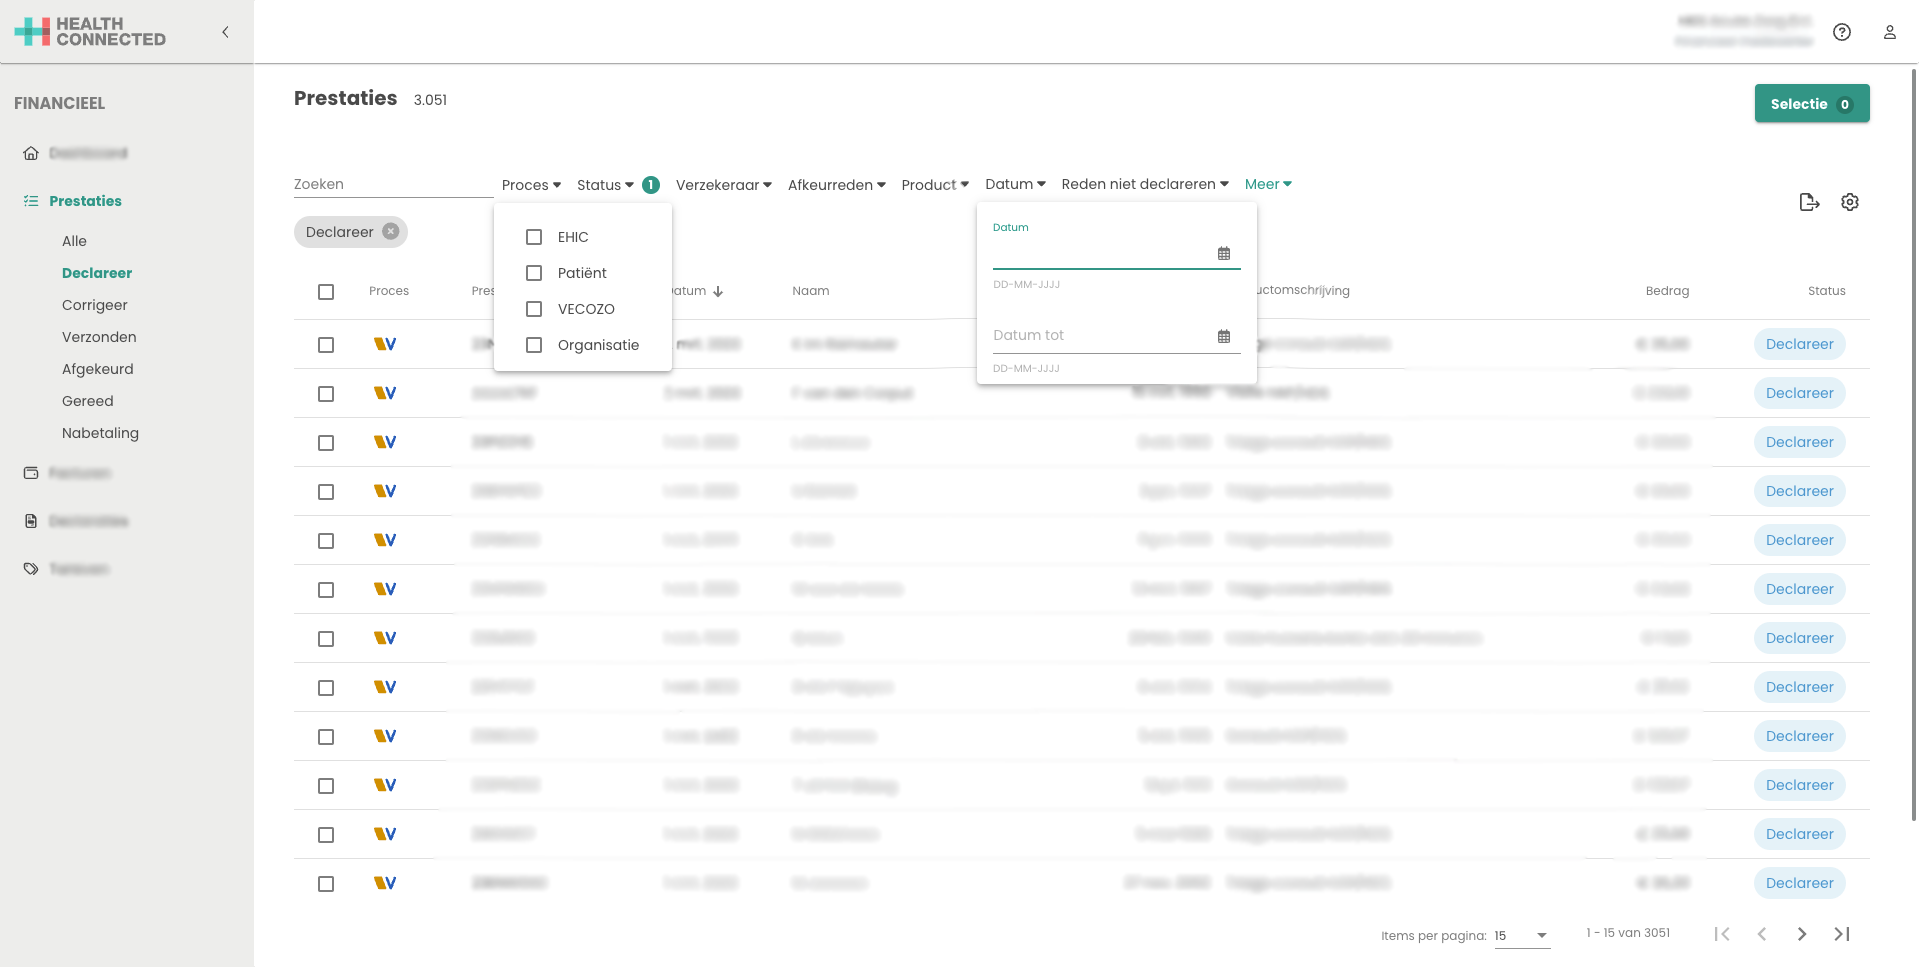
Task: Open Corrigeer in the sidebar menu
Action: [95, 305]
